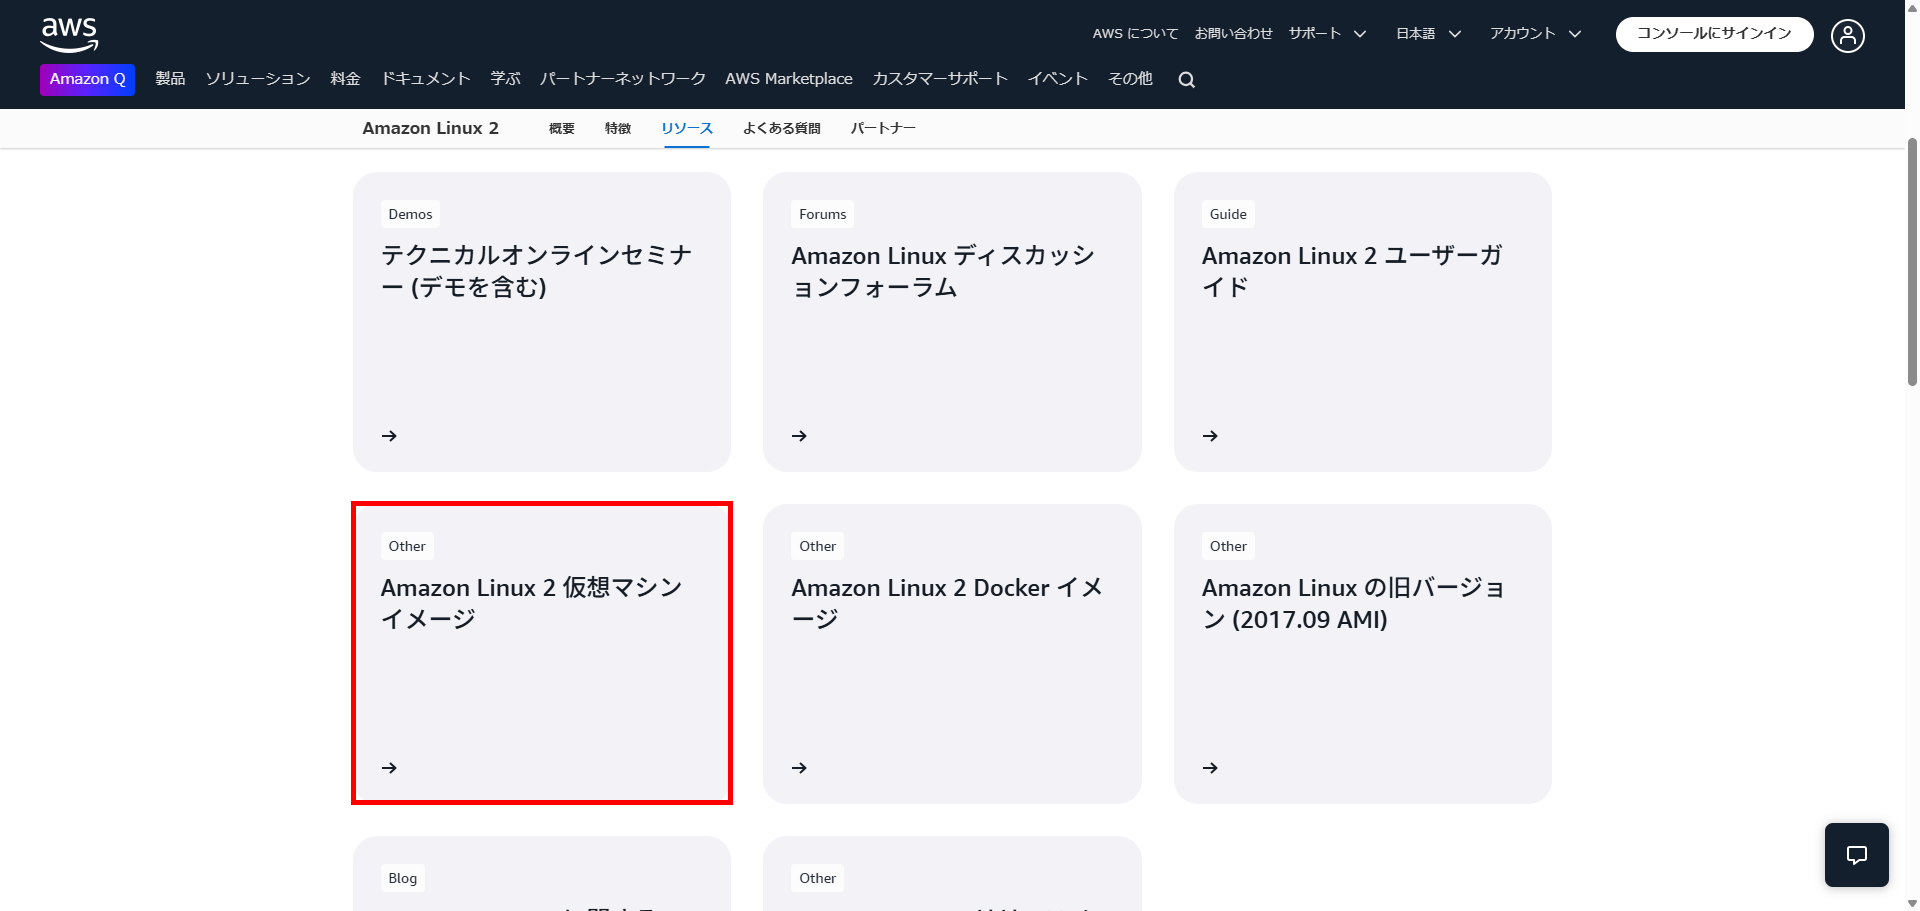Click the Demos tag label

coord(410,214)
